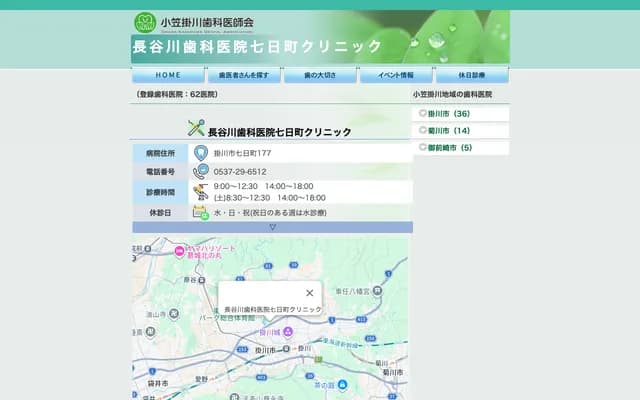Click the clinic name label in map popup
The width and height of the screenshot is (640, 400).
(x=273, y=309)
